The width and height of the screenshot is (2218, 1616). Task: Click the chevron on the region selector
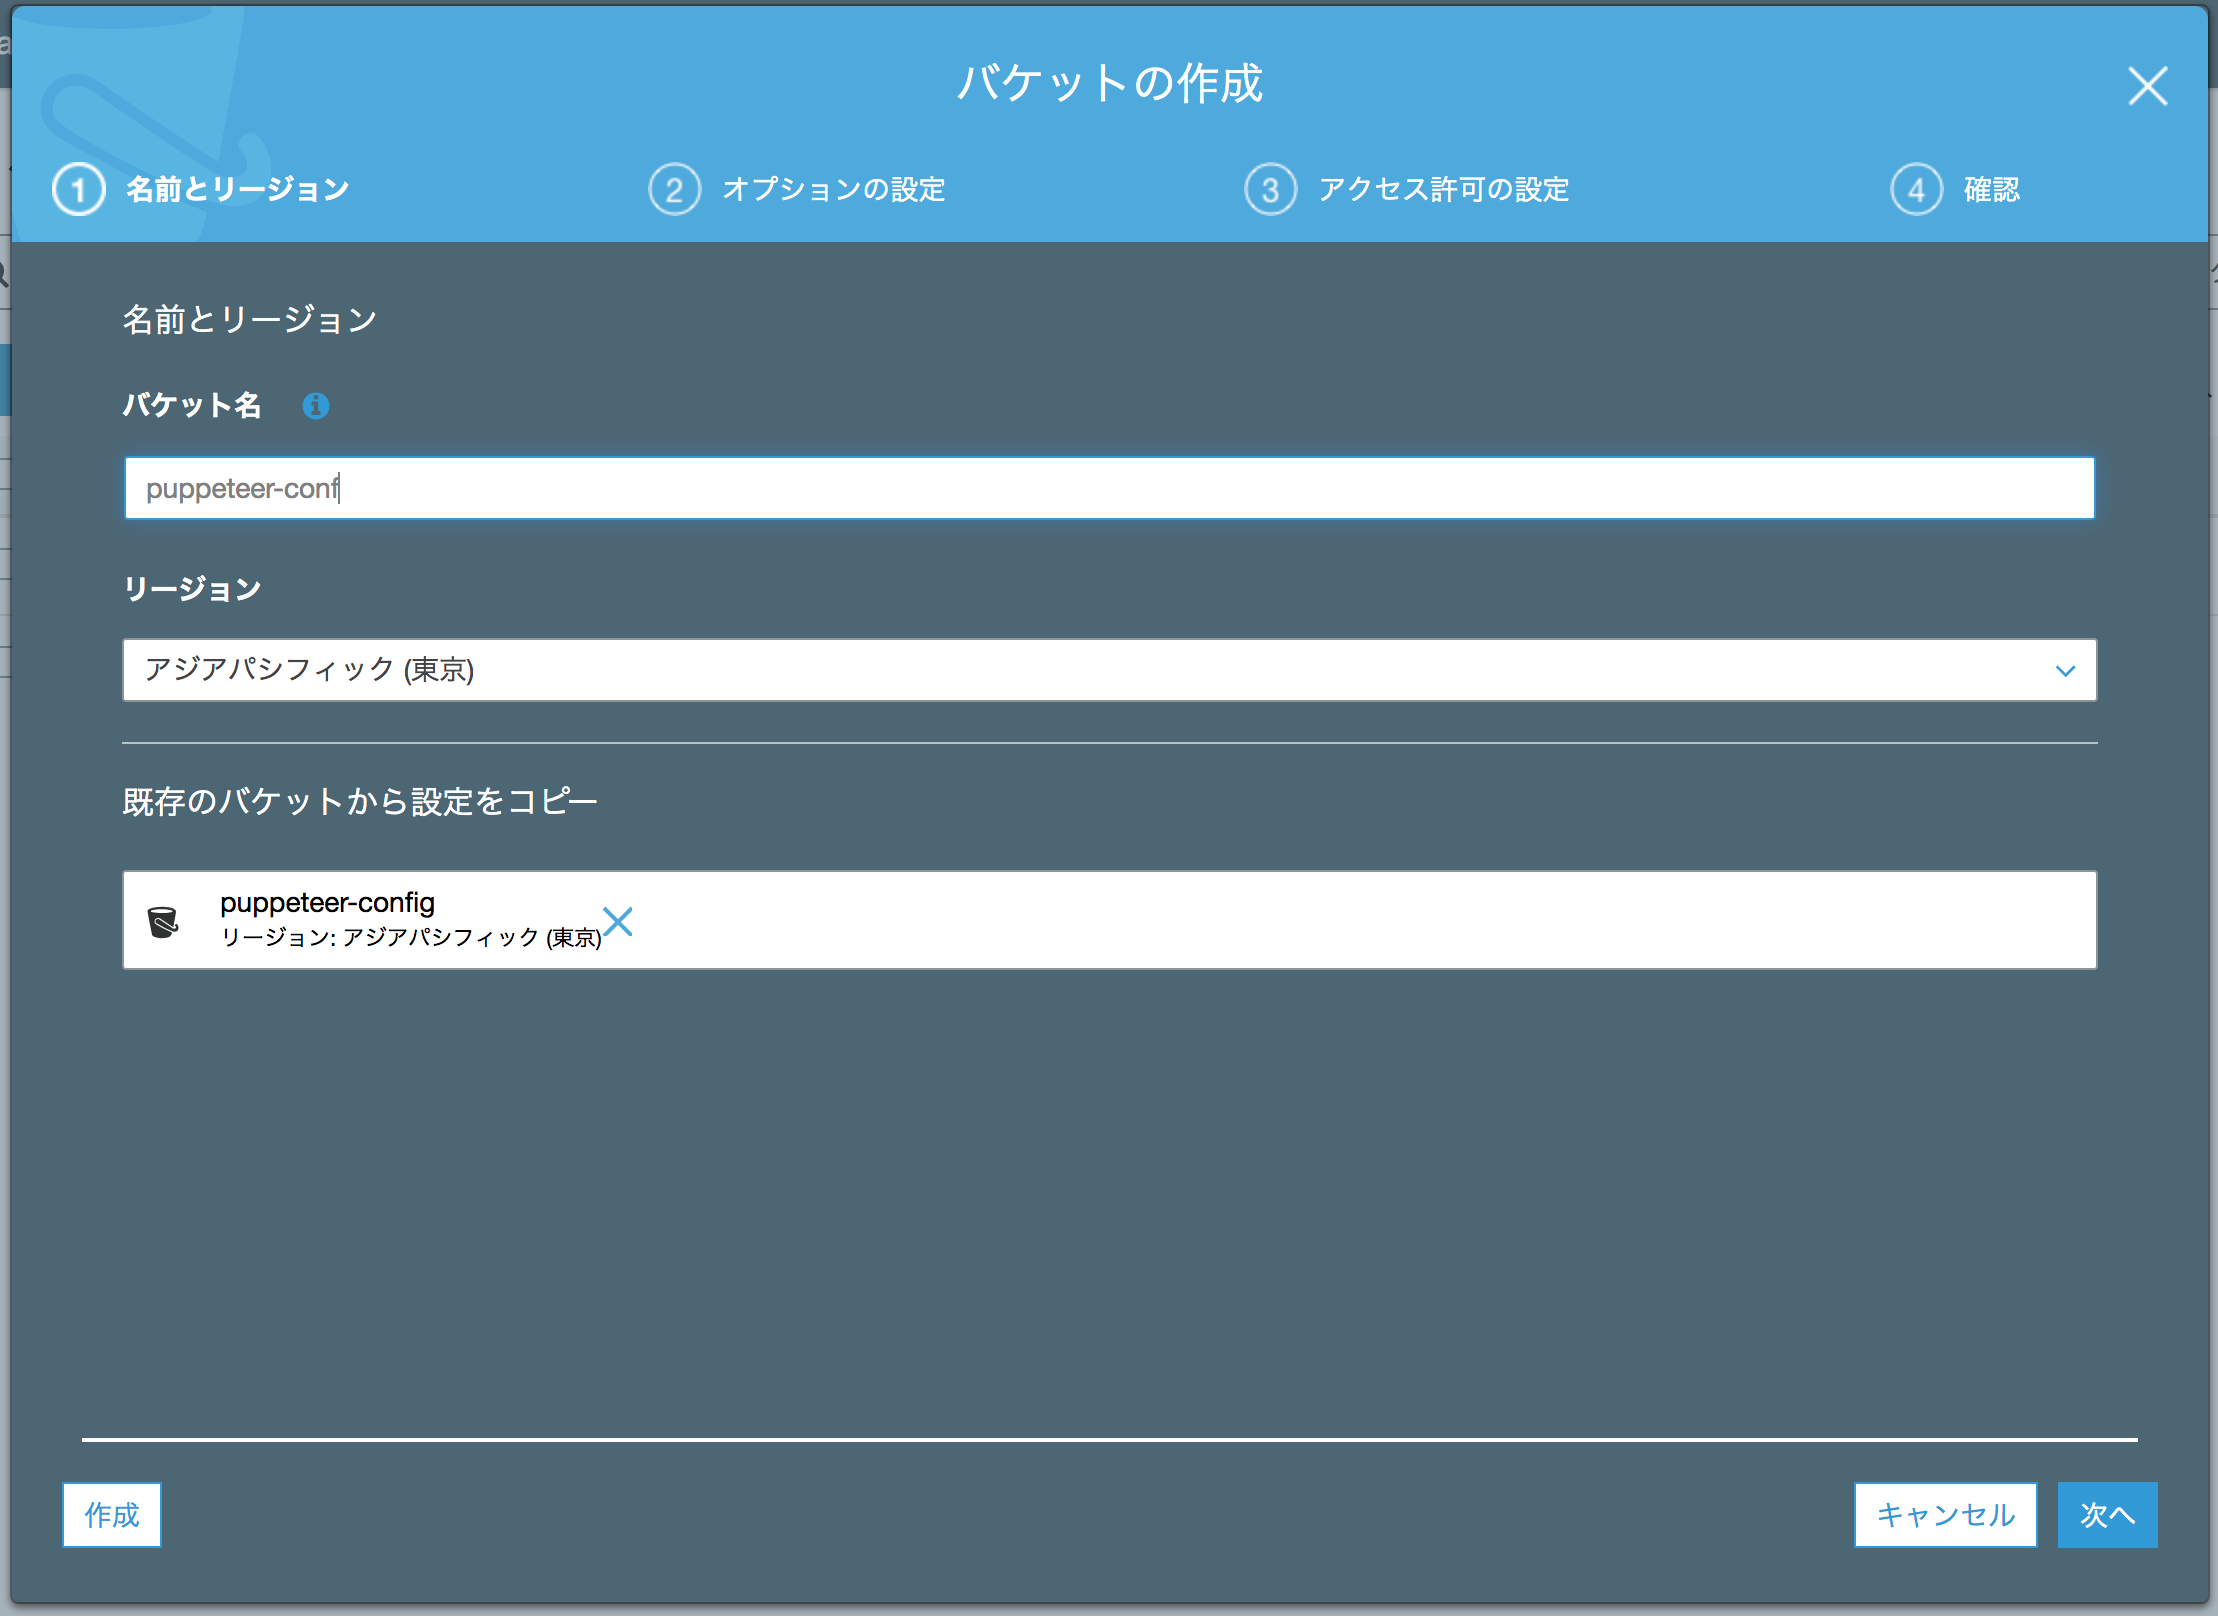2066,670
